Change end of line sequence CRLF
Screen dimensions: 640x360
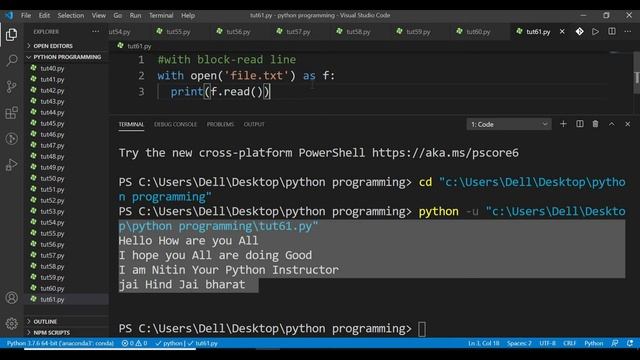[x=569, y=343]
